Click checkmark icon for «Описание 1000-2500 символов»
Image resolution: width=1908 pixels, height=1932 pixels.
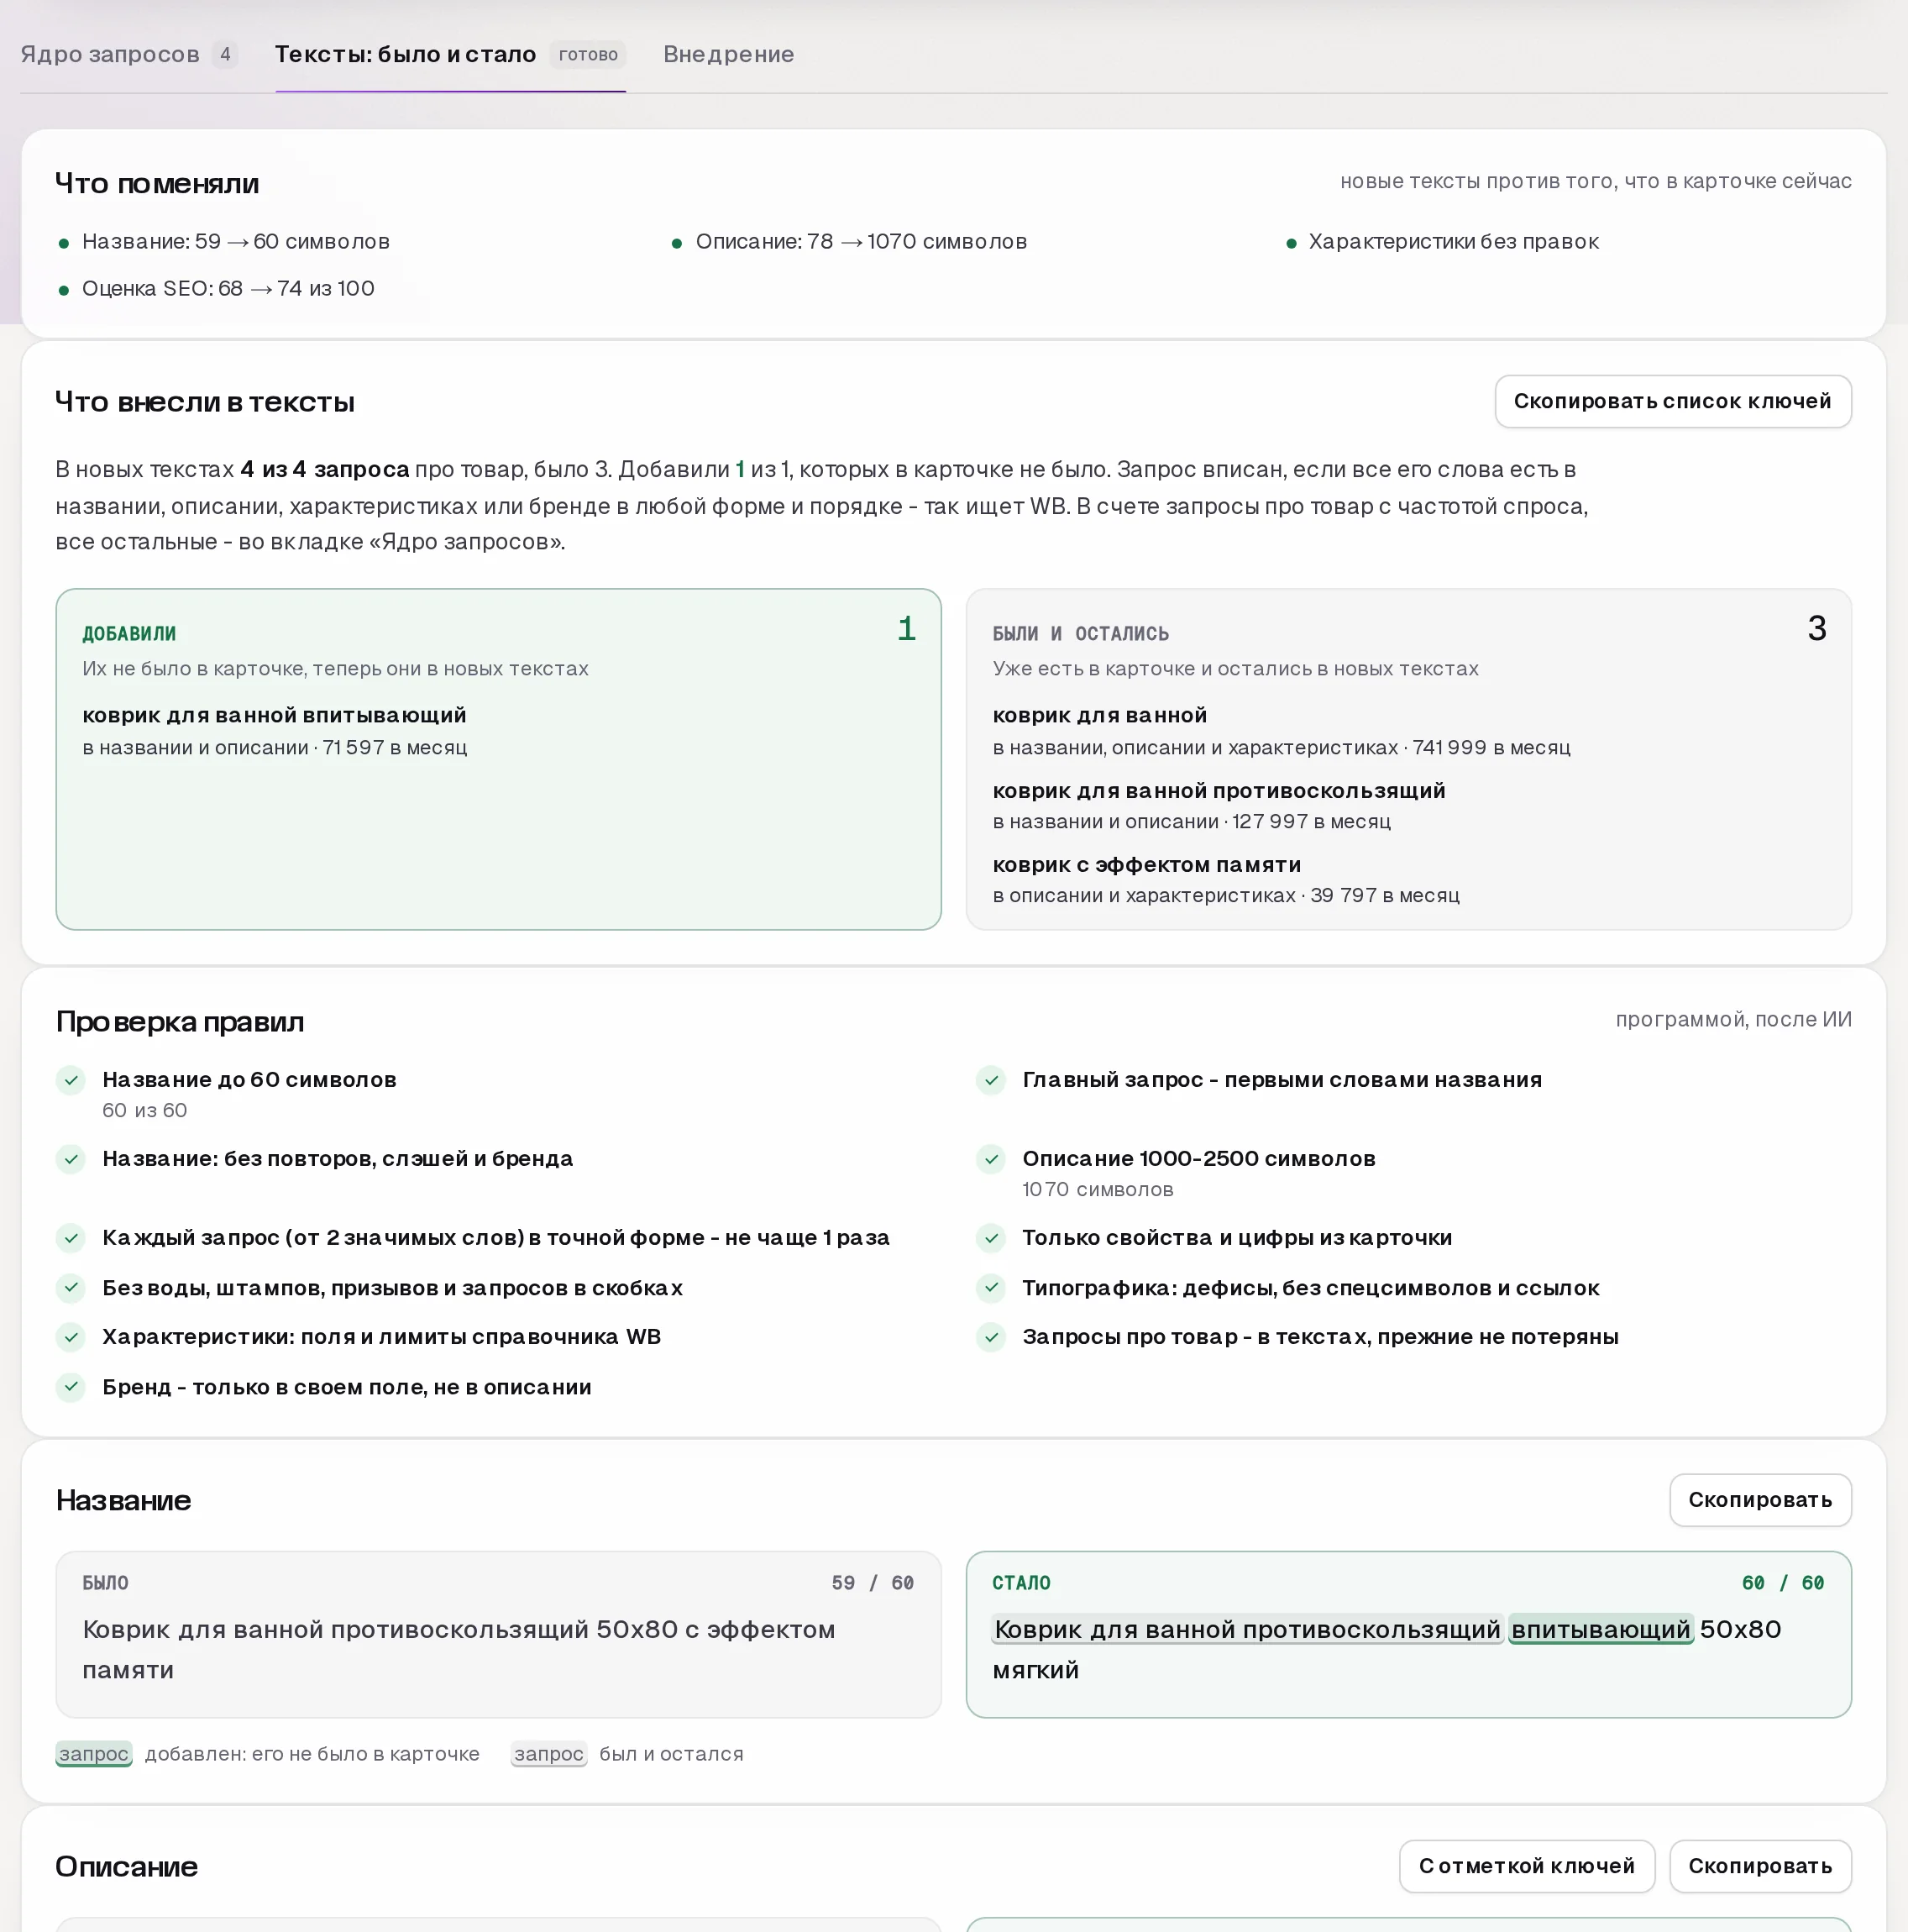coord(991,1159)
